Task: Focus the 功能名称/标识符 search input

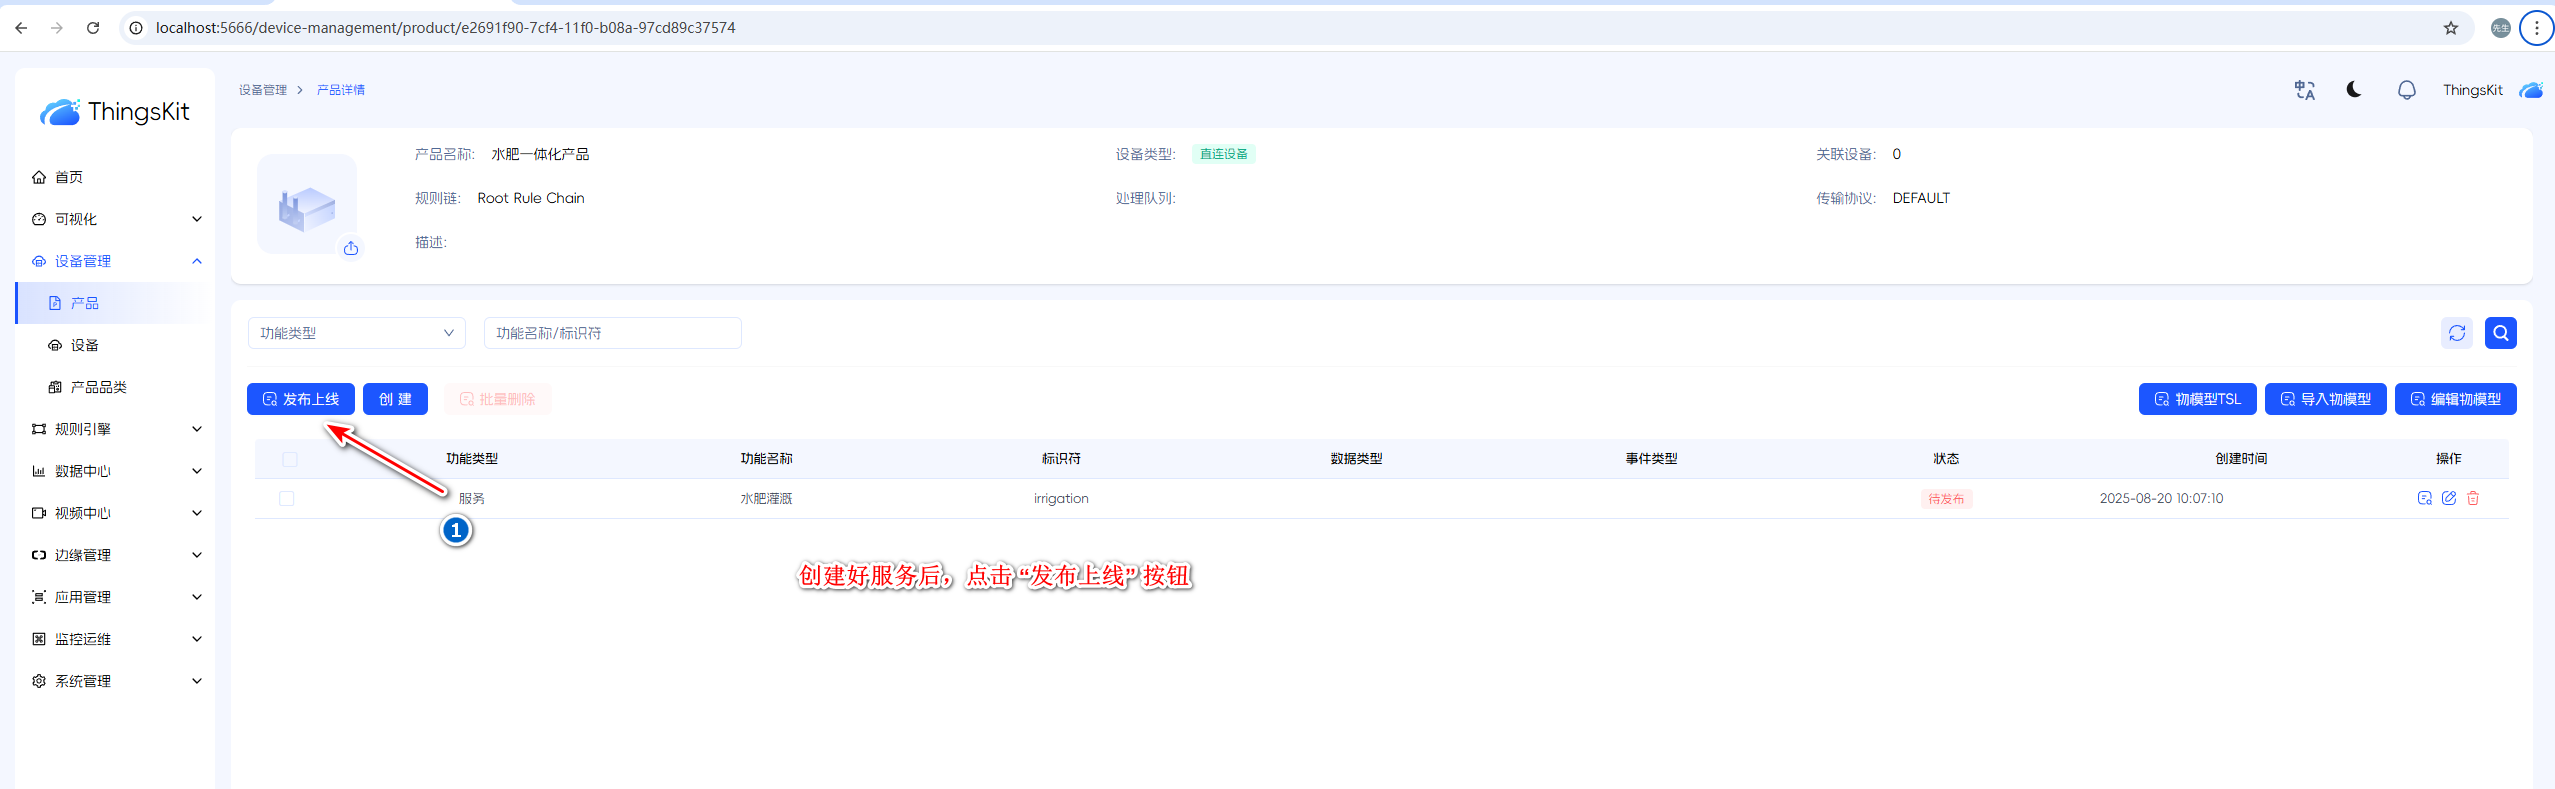Action: tap(612, 333)
